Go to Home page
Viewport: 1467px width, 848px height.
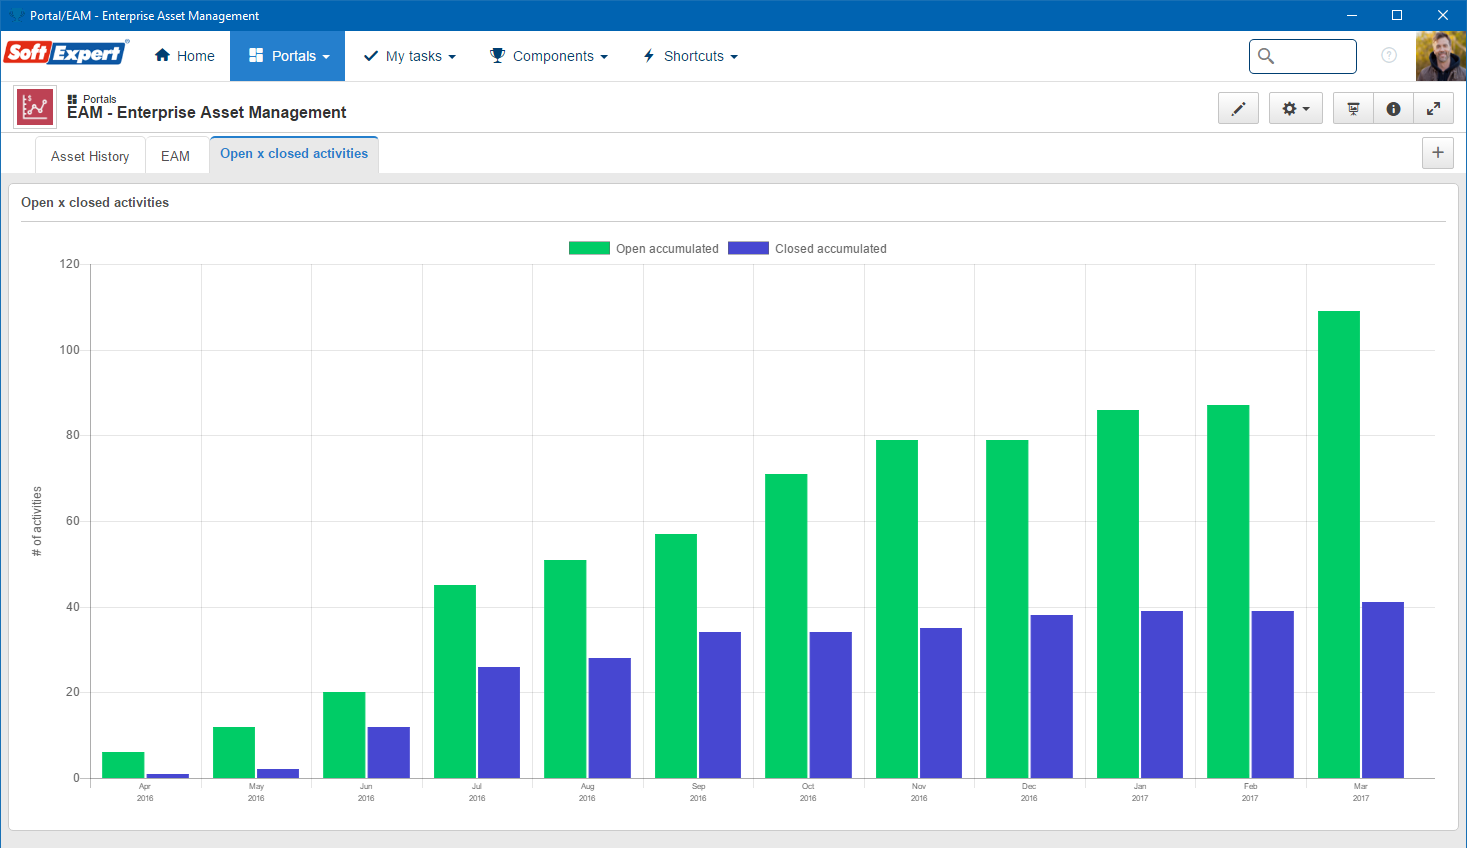coord(185,56)
